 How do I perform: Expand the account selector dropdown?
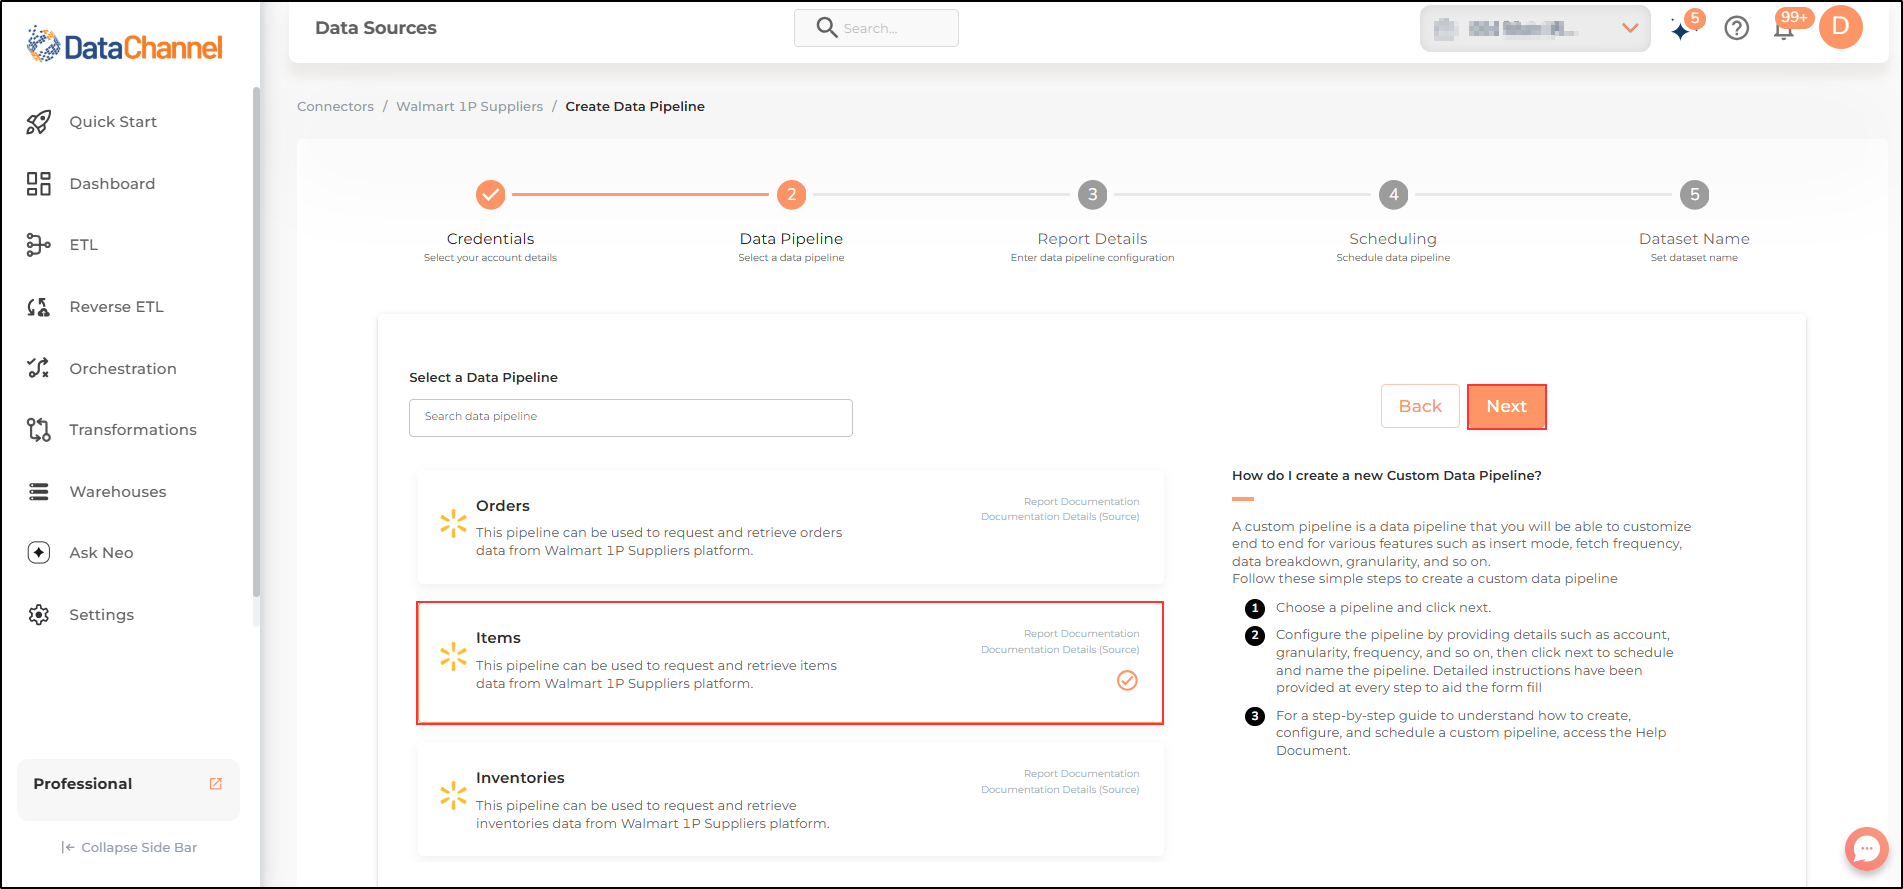click(1535, 28)
